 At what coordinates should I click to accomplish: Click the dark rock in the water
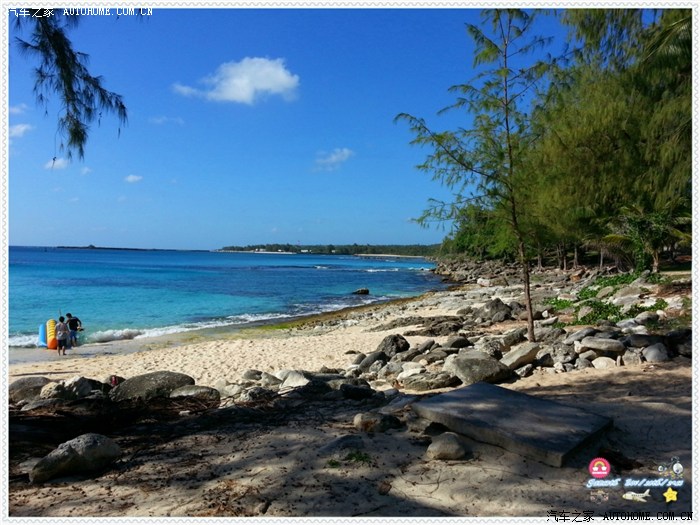tap(360, 292)
